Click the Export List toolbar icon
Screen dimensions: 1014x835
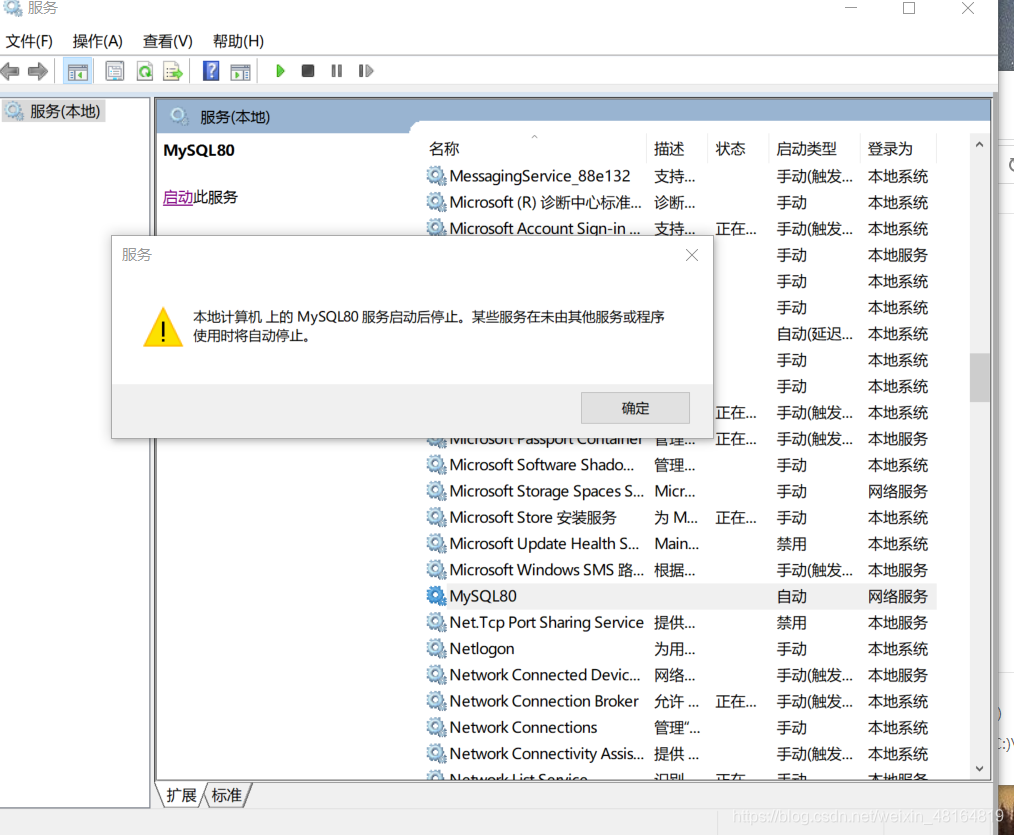pyautogui.click(x=173, y=71)
